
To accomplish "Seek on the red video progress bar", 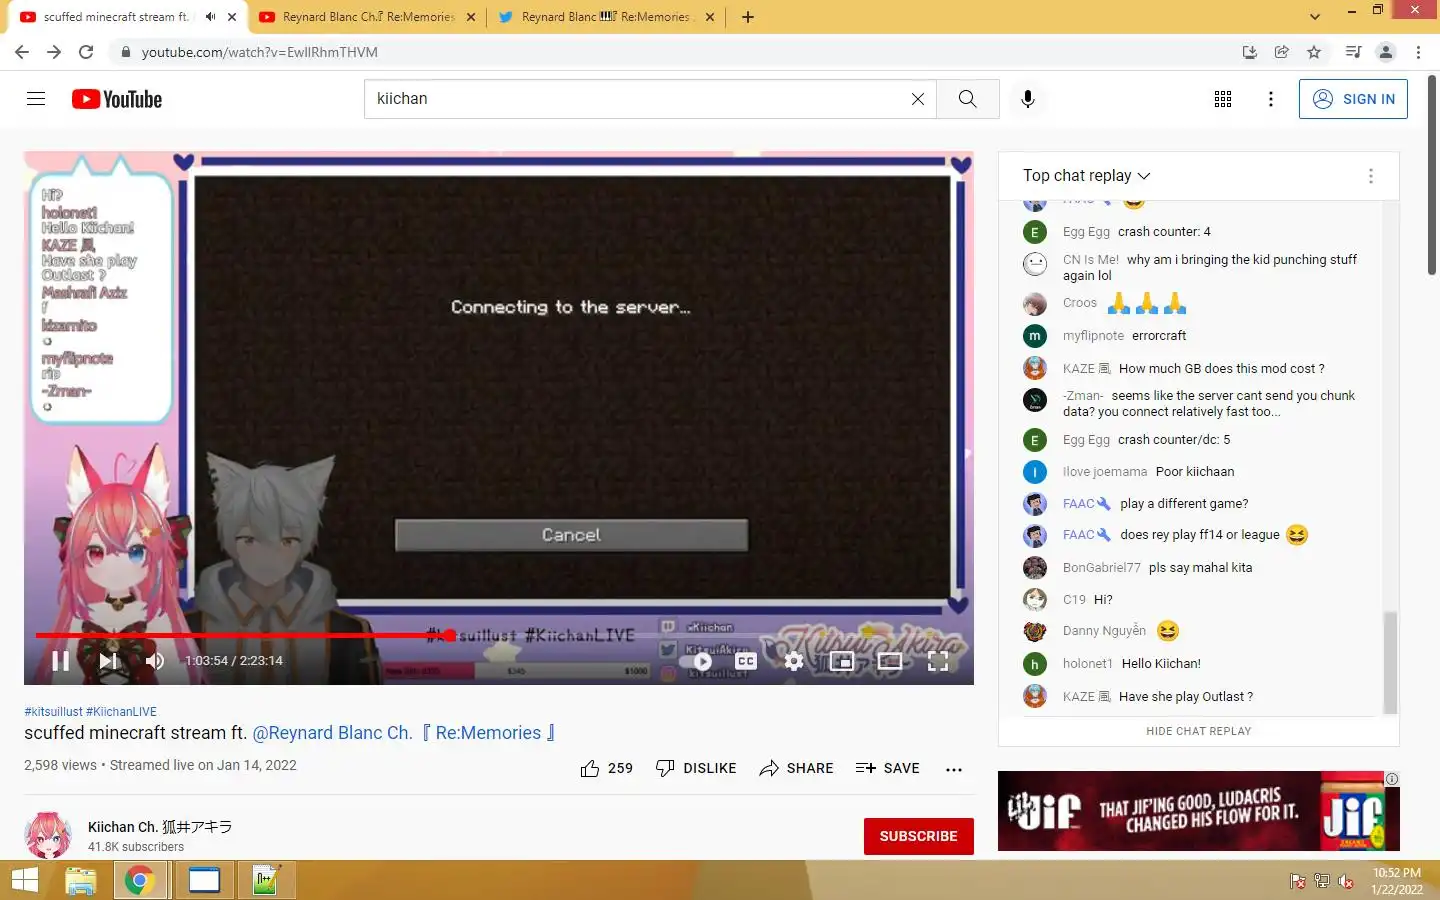I will (x=242, y=635).
